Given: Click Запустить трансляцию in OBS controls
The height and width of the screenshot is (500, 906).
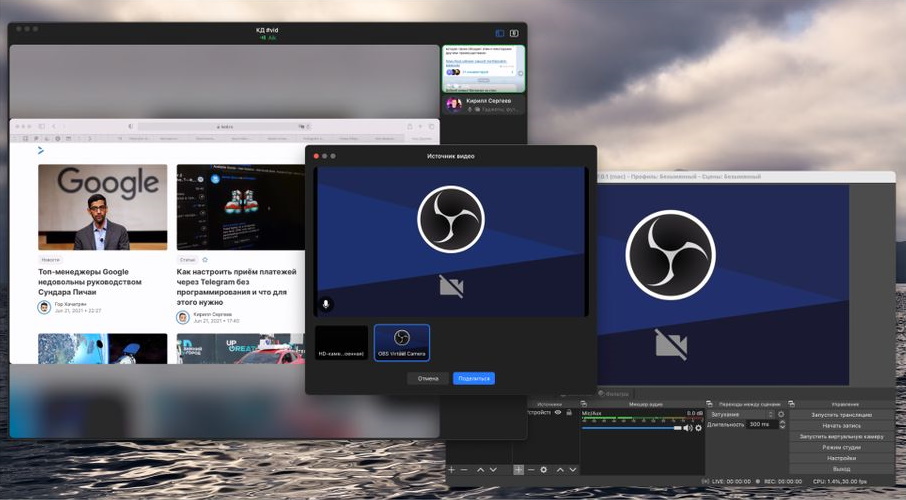Looking at the screenshot, I should click(841, 415).
